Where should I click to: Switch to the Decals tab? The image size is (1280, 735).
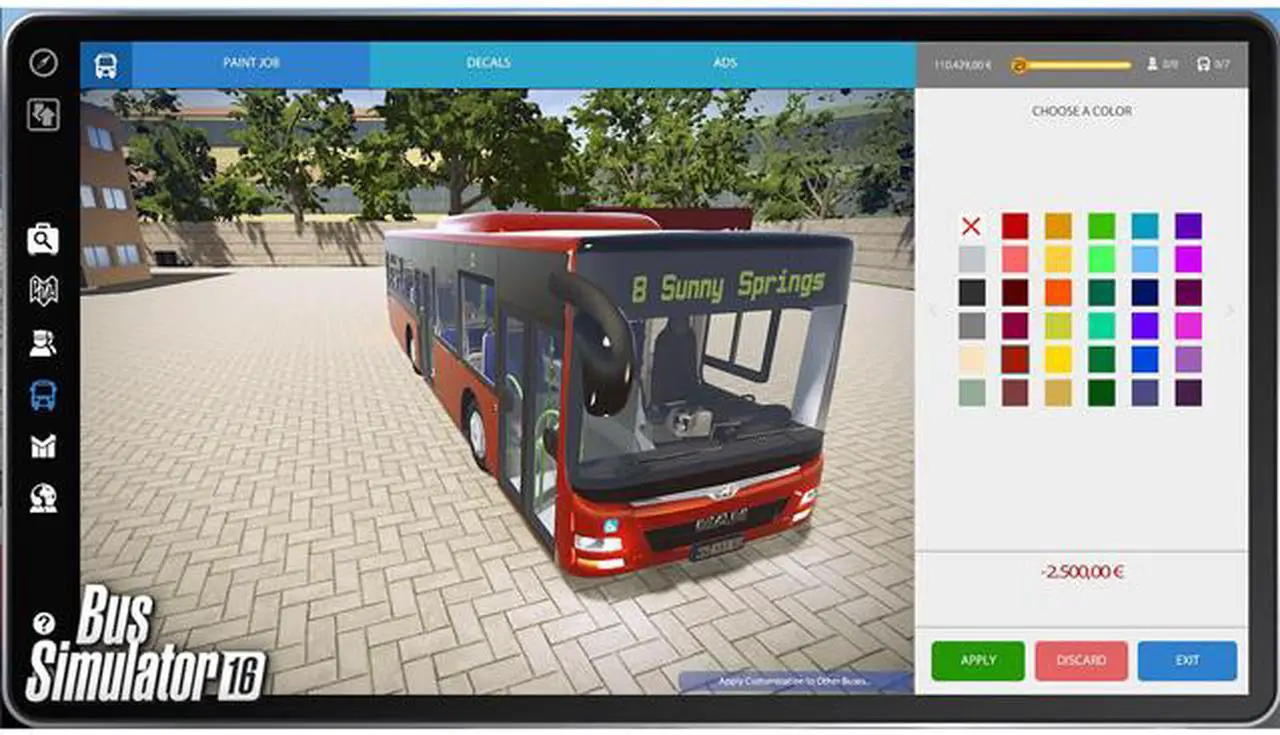pos(488,63)
